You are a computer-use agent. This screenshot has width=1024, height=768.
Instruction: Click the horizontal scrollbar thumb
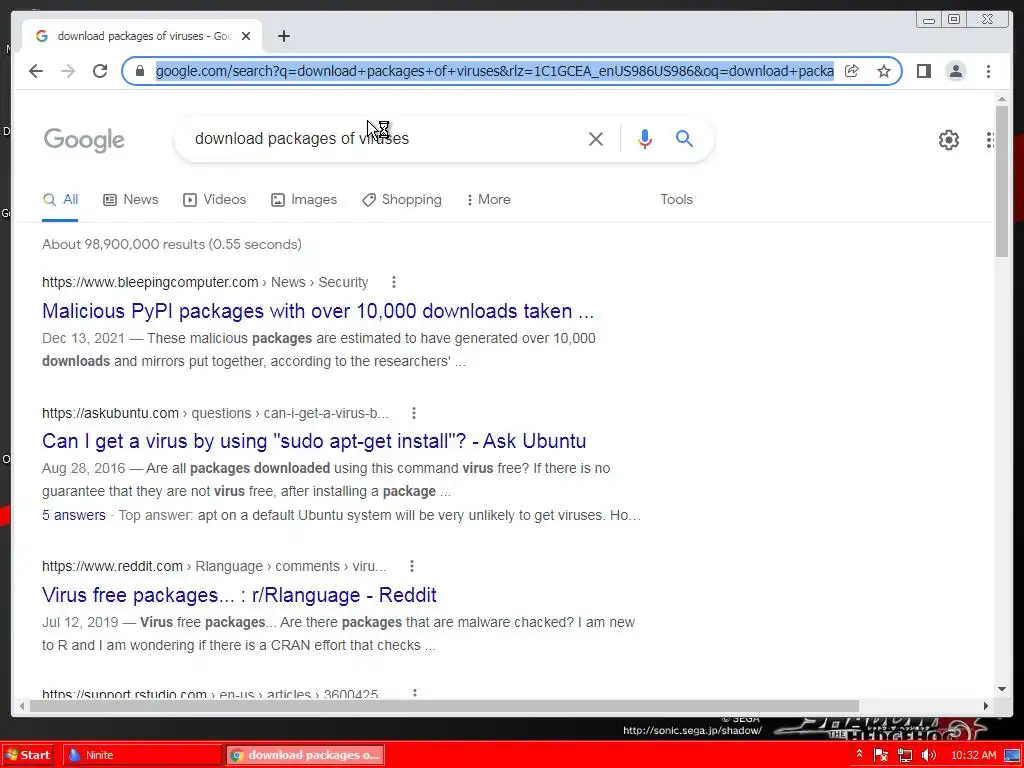click(444, 706)
